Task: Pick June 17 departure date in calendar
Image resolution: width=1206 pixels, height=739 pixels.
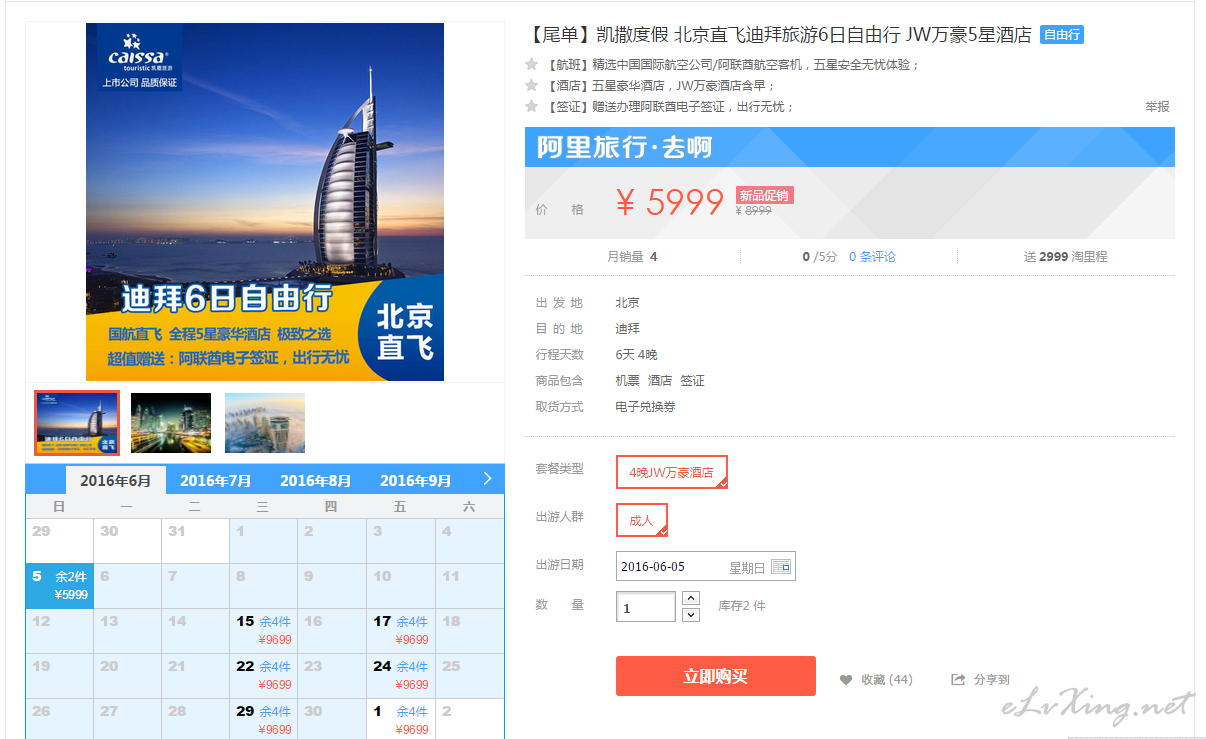Action: 400,631
